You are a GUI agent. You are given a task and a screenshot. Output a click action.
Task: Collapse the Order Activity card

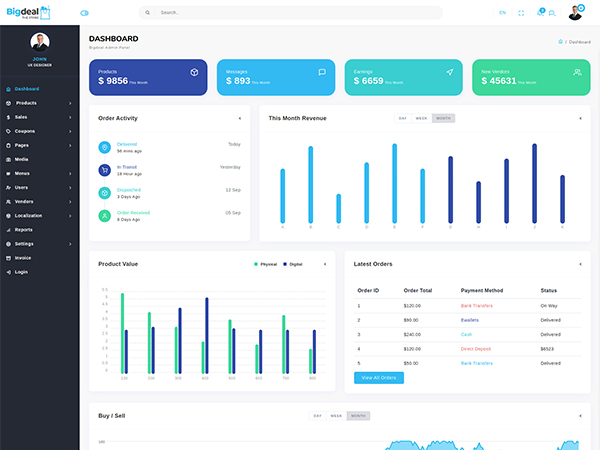[241, 118]
